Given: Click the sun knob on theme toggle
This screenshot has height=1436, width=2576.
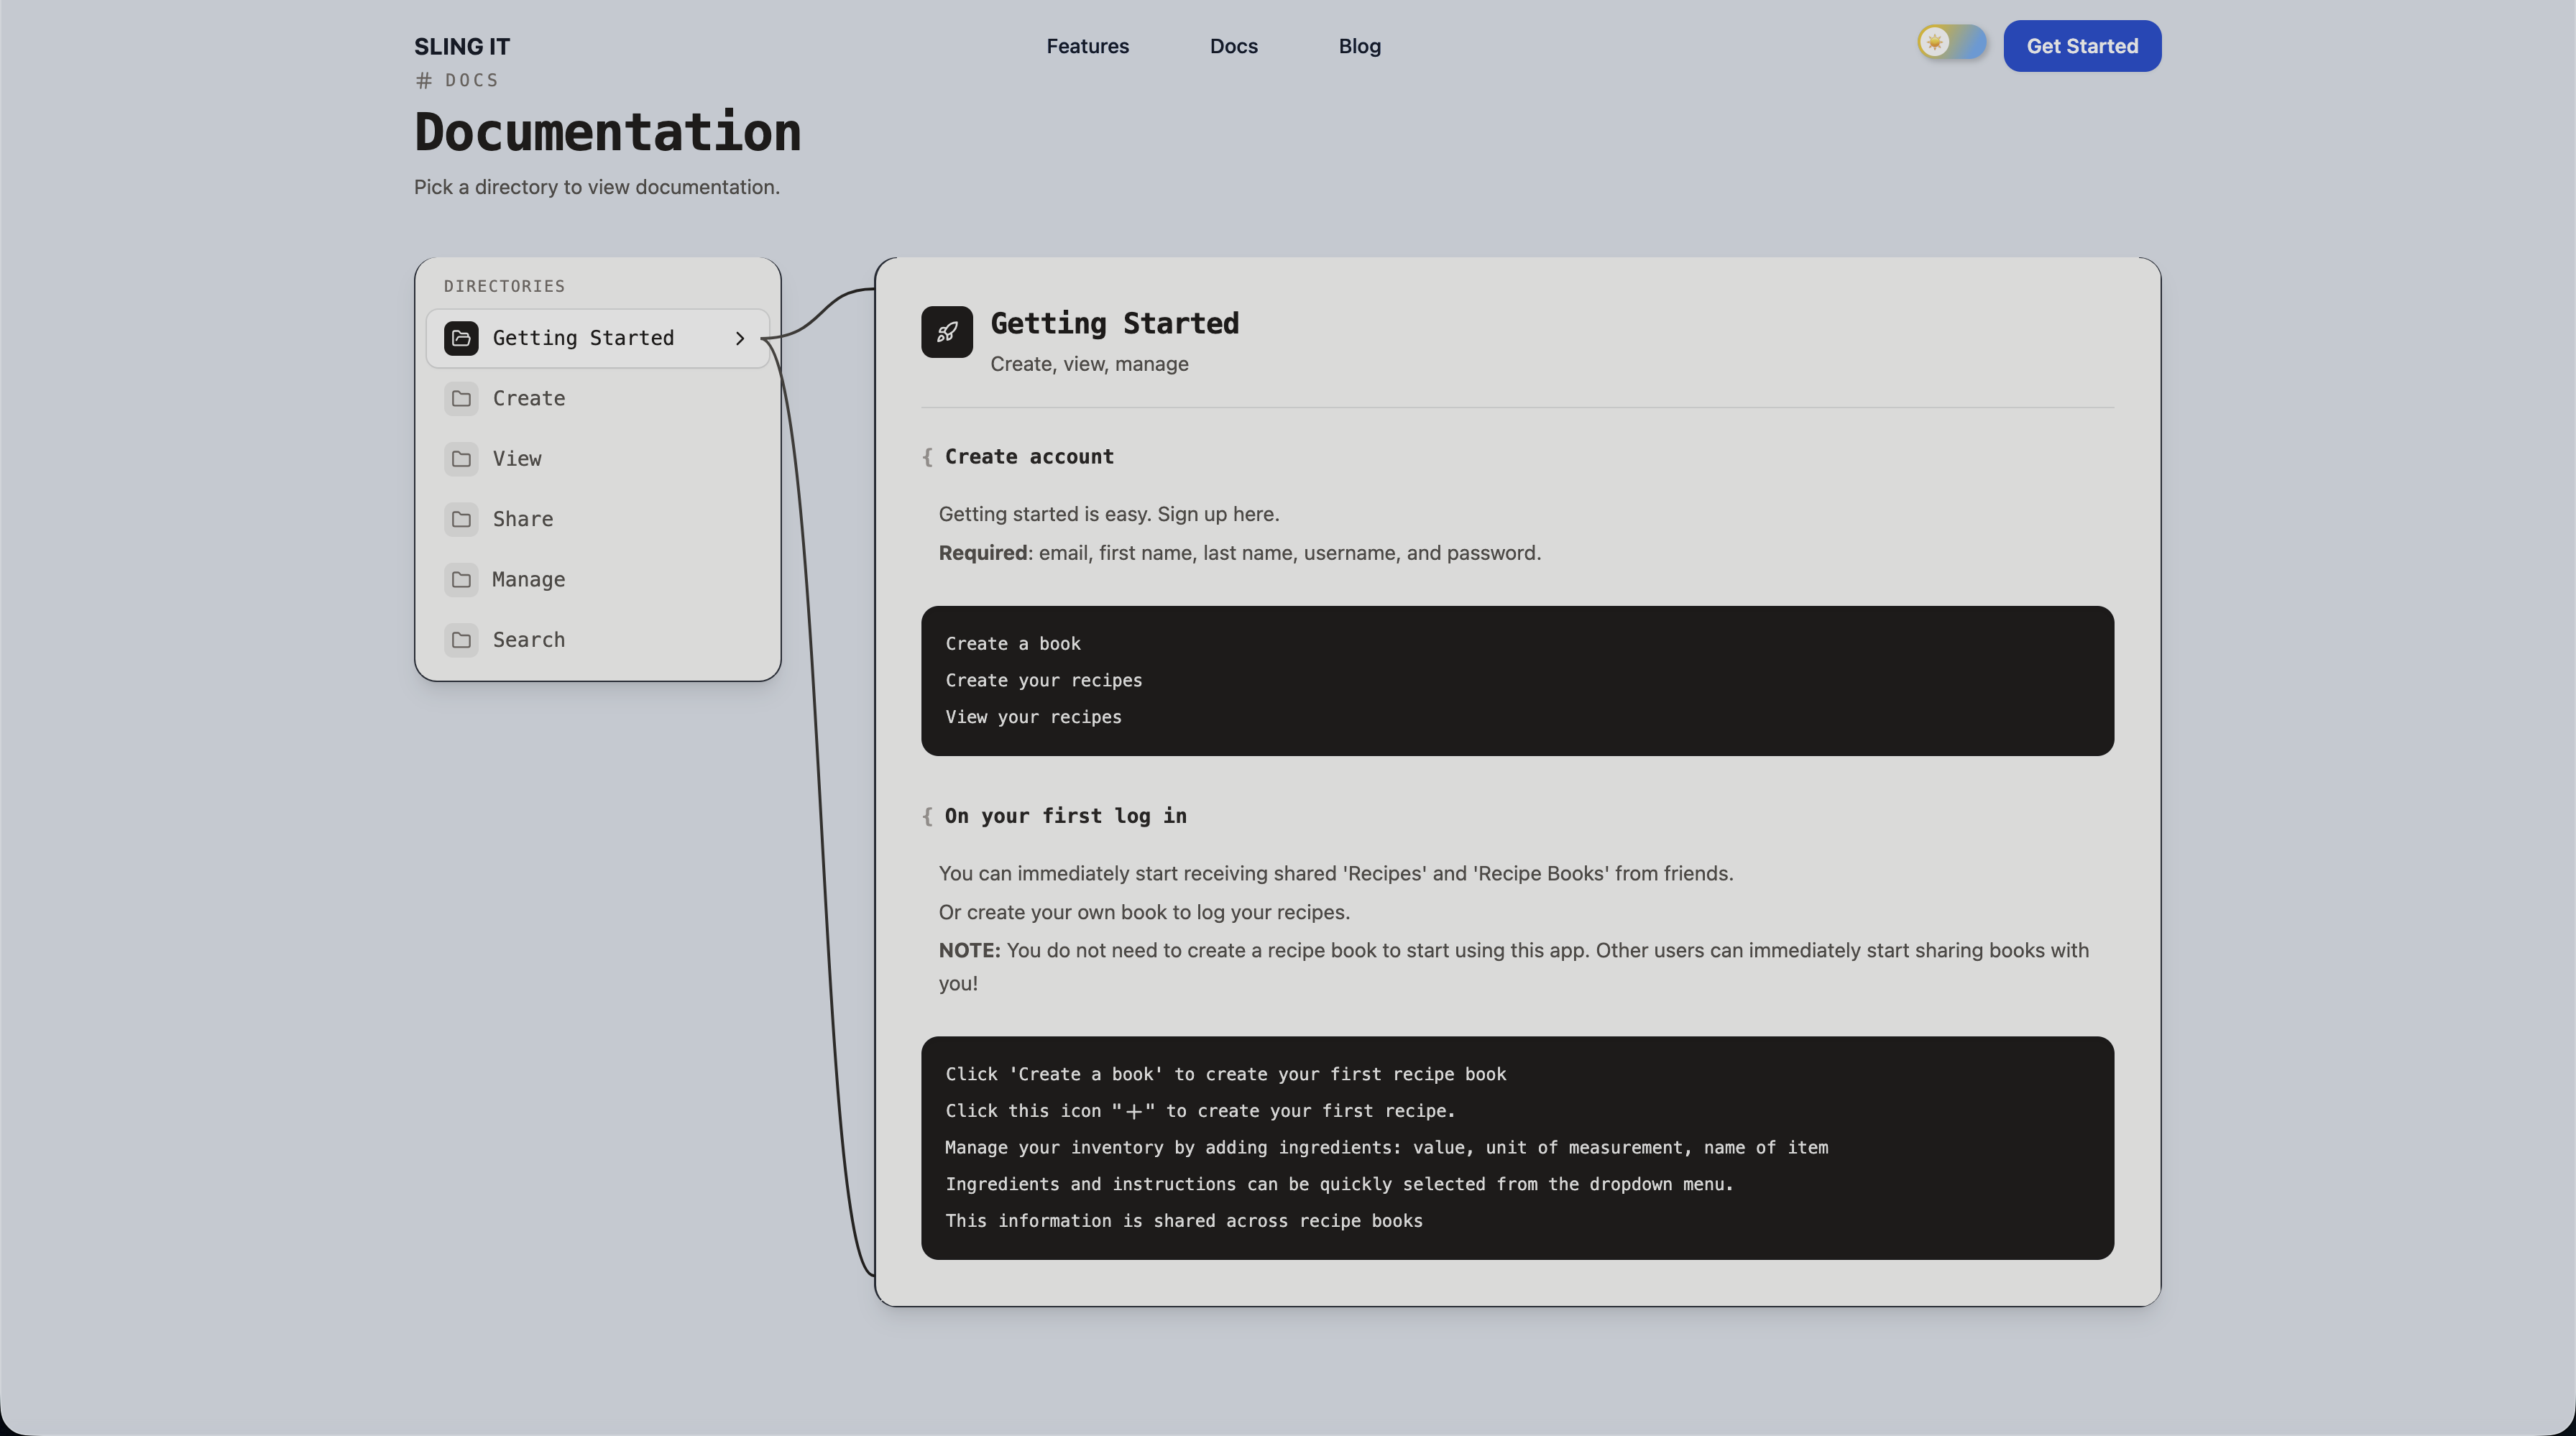Looking at the screenshot, I should click(x=1935, y=43).
